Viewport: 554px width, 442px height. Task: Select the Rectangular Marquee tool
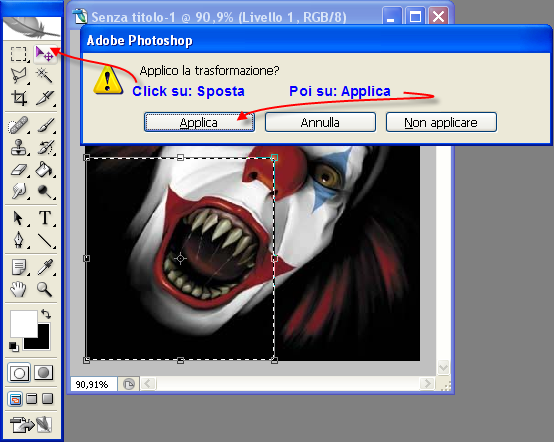pyautogui.click(x=18, y=54)
